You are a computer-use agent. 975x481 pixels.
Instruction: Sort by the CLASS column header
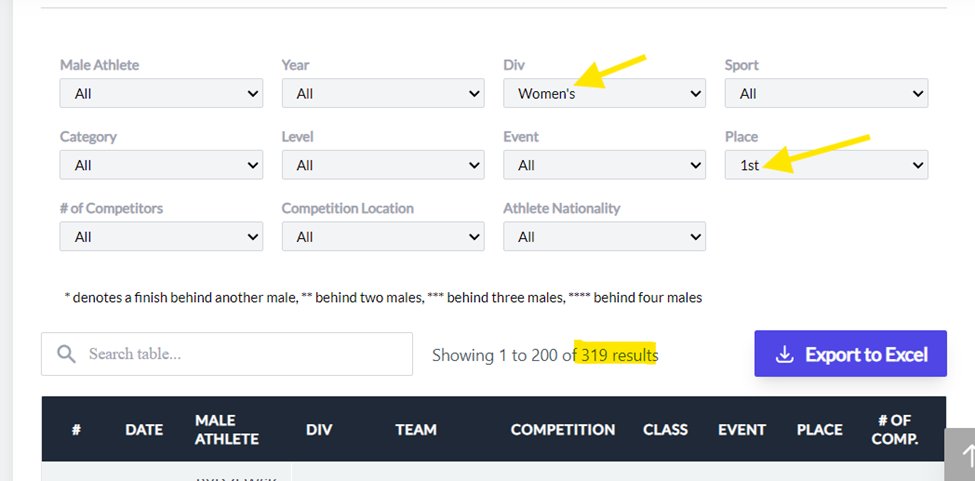click(x=665, y=429)
